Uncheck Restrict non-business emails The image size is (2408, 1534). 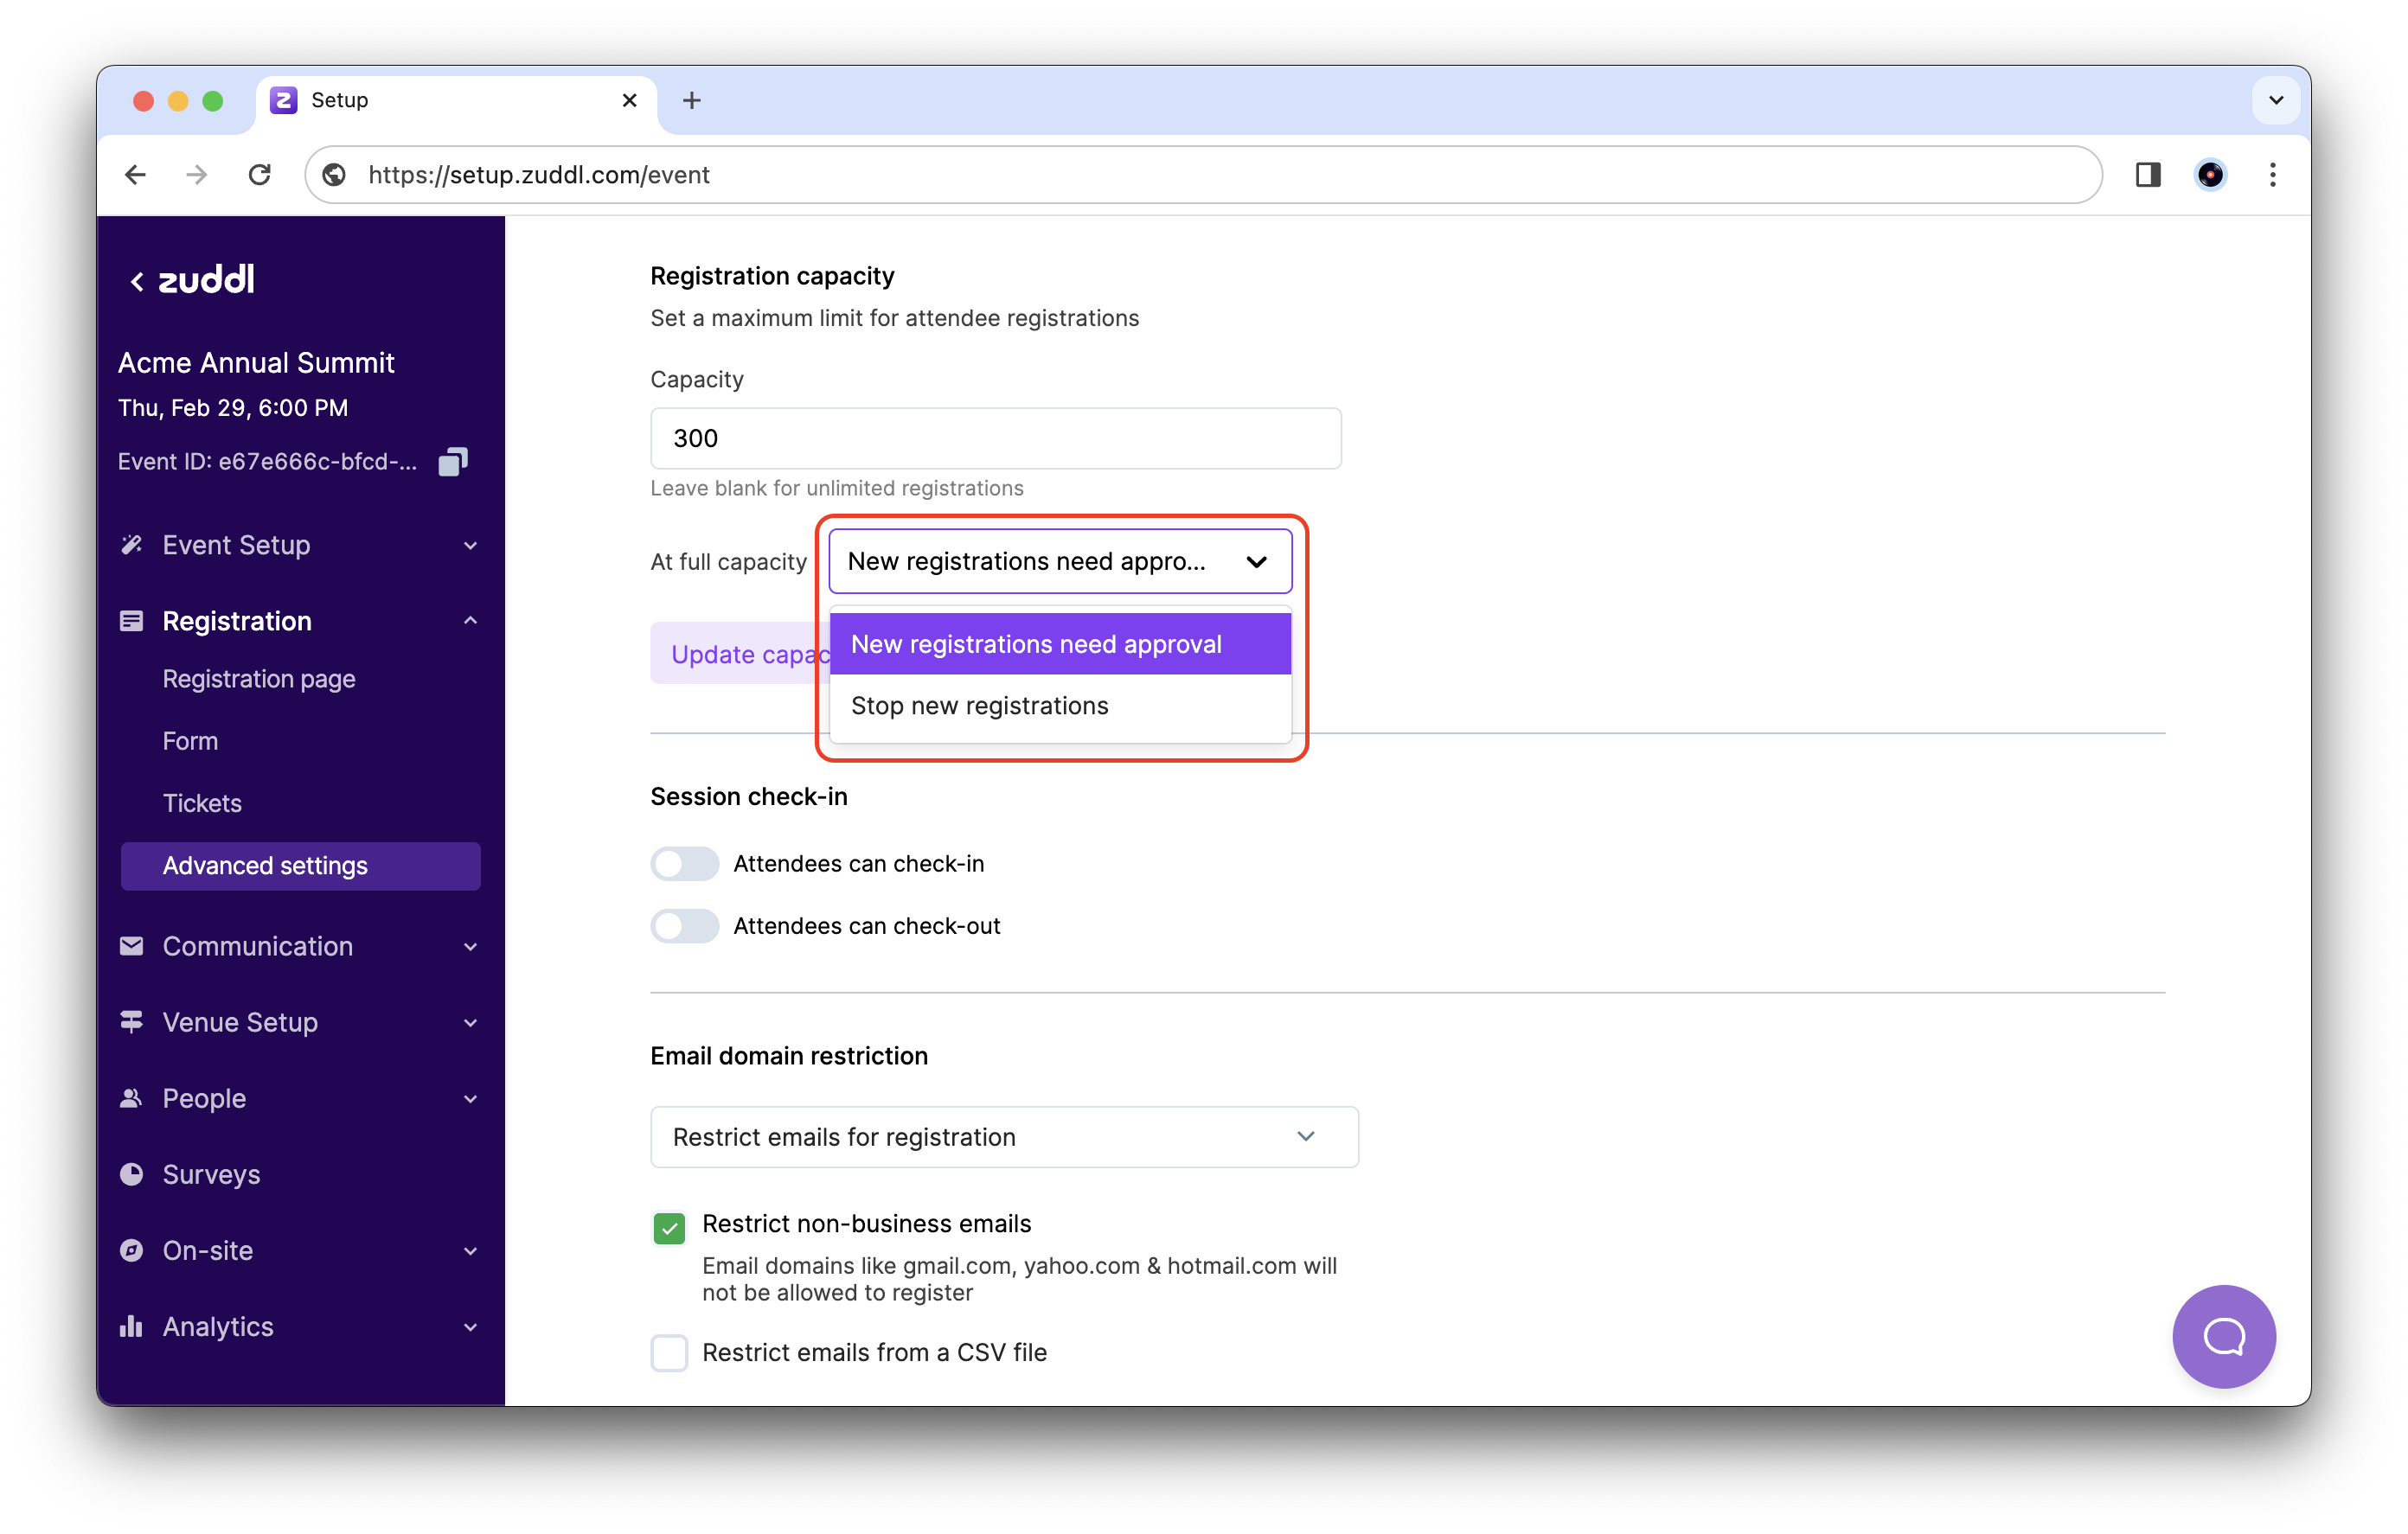669,1227
